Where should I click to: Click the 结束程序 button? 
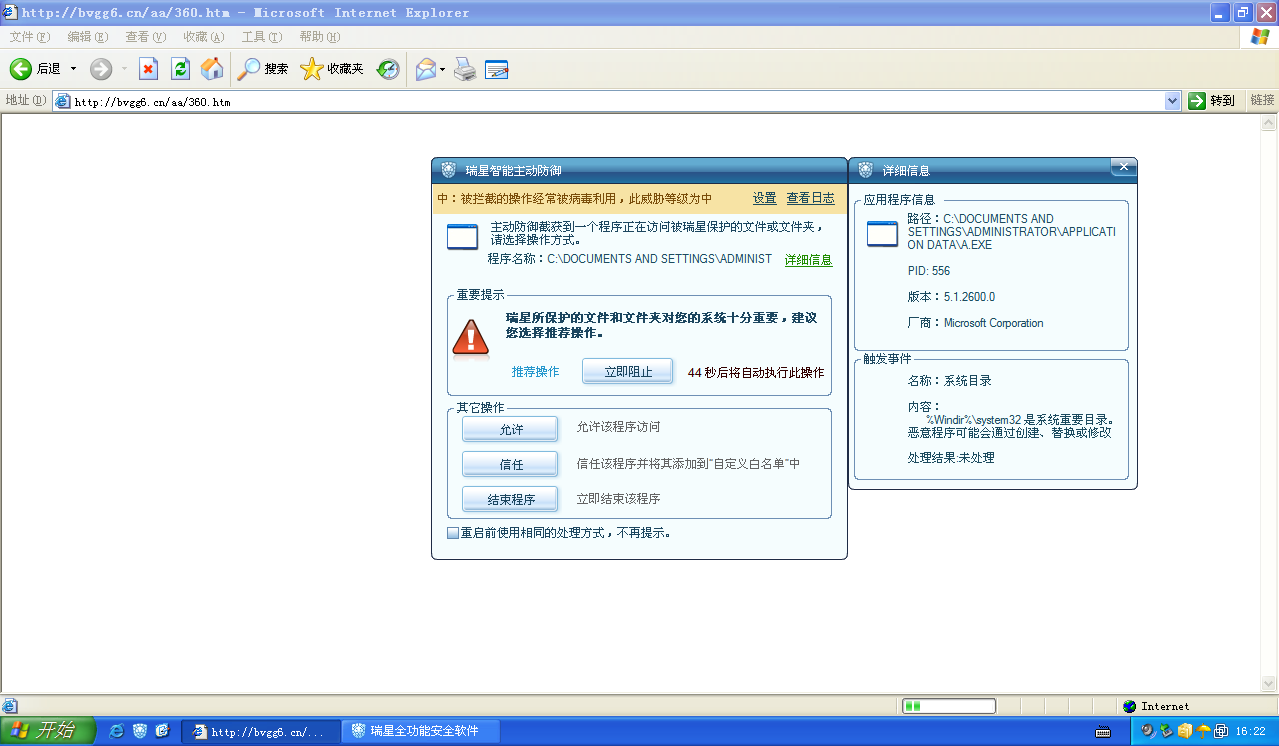[510, 499]
